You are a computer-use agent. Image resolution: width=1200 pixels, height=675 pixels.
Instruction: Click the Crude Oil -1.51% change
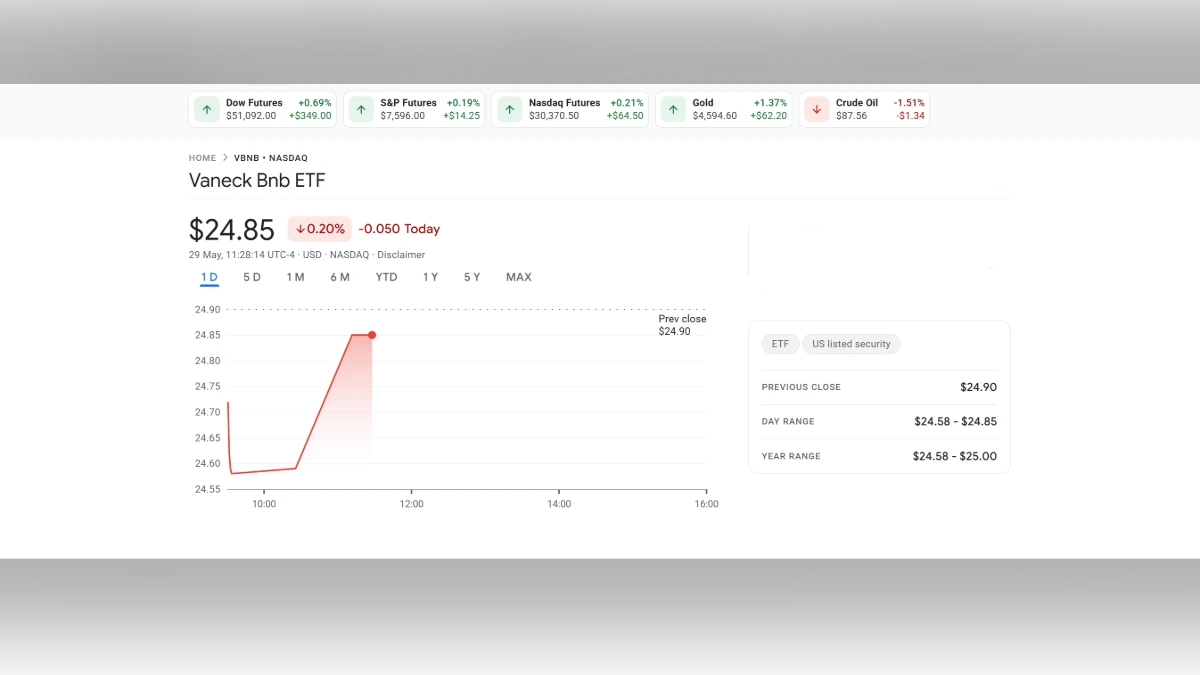(909, 103)
